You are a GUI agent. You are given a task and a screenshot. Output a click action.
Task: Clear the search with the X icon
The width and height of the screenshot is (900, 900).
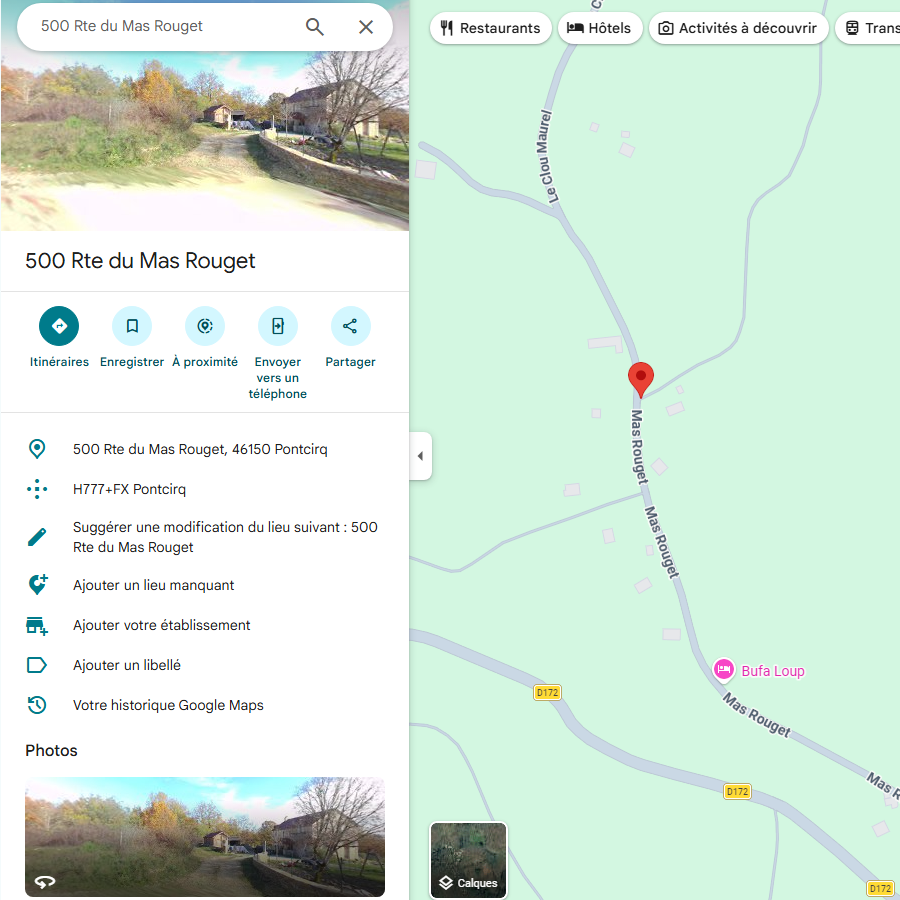coord(366,26)
